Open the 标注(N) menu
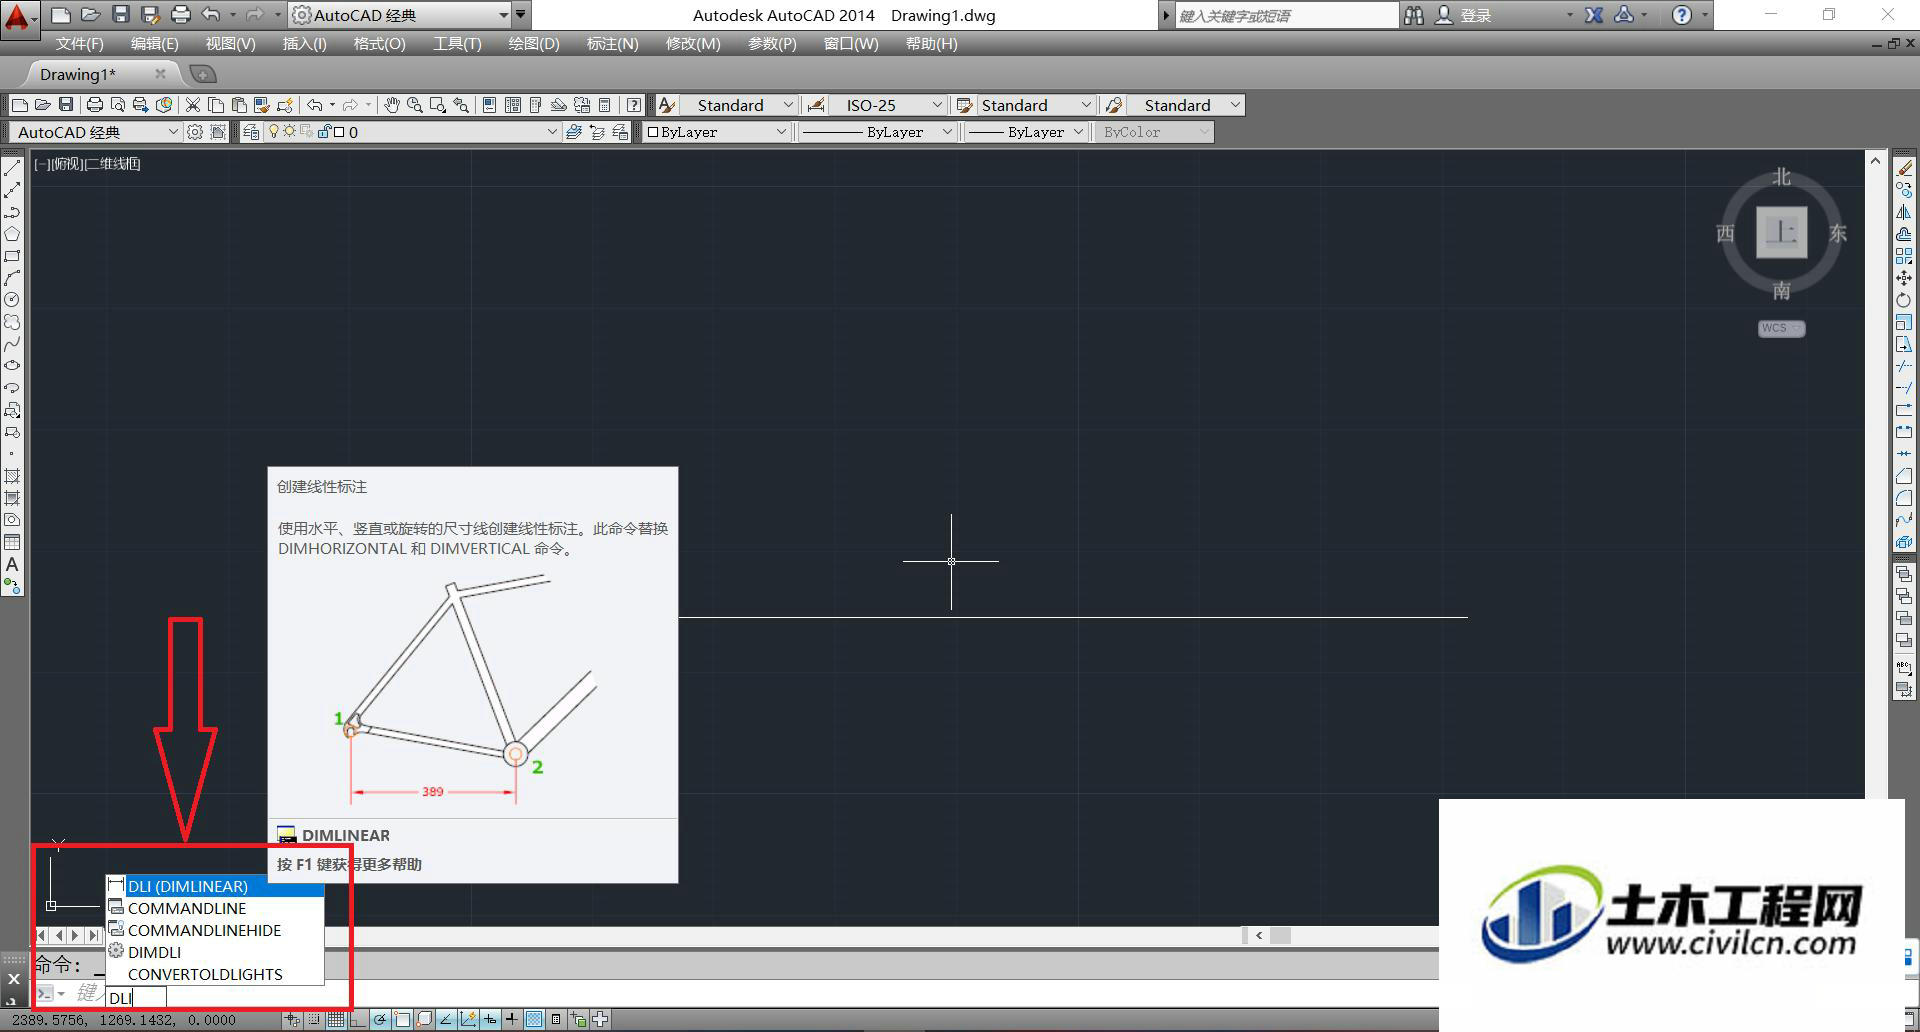The height and width of the screenshot is (1032, 1920). [x=612, y=44]
